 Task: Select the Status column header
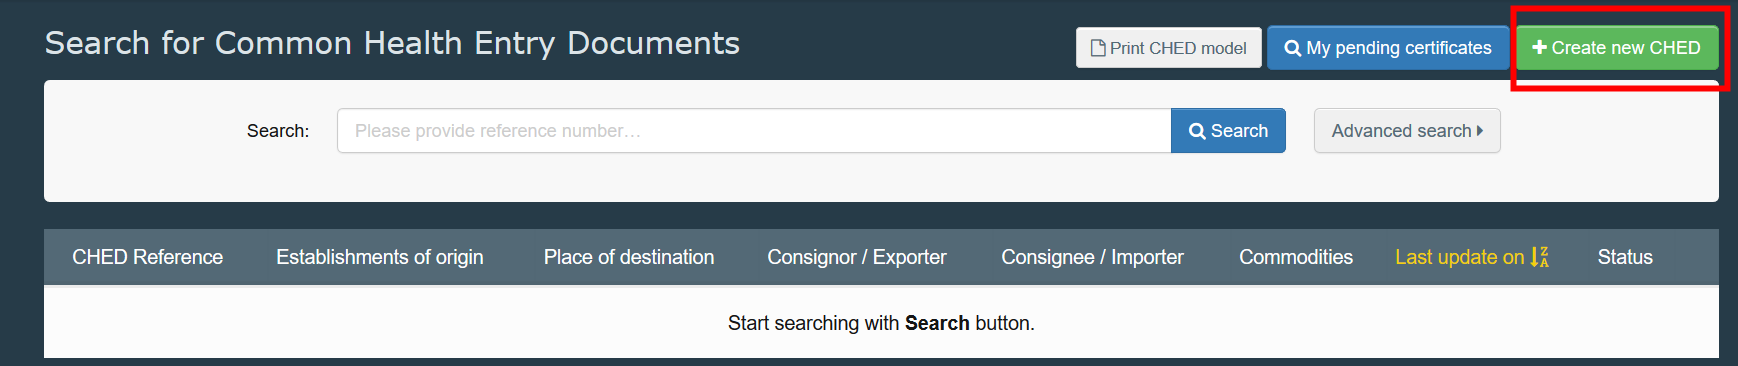pyautogui.click(x=1625, y=257)
